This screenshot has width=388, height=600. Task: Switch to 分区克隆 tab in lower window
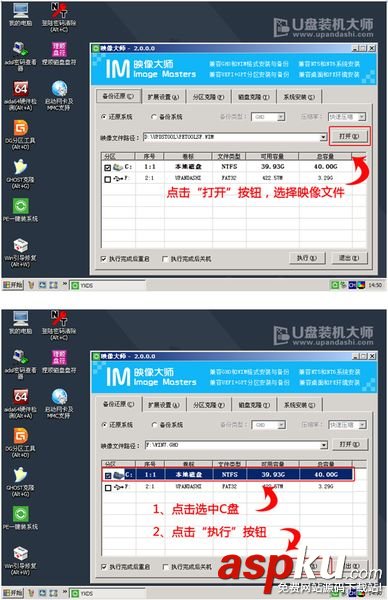(209, 405)
